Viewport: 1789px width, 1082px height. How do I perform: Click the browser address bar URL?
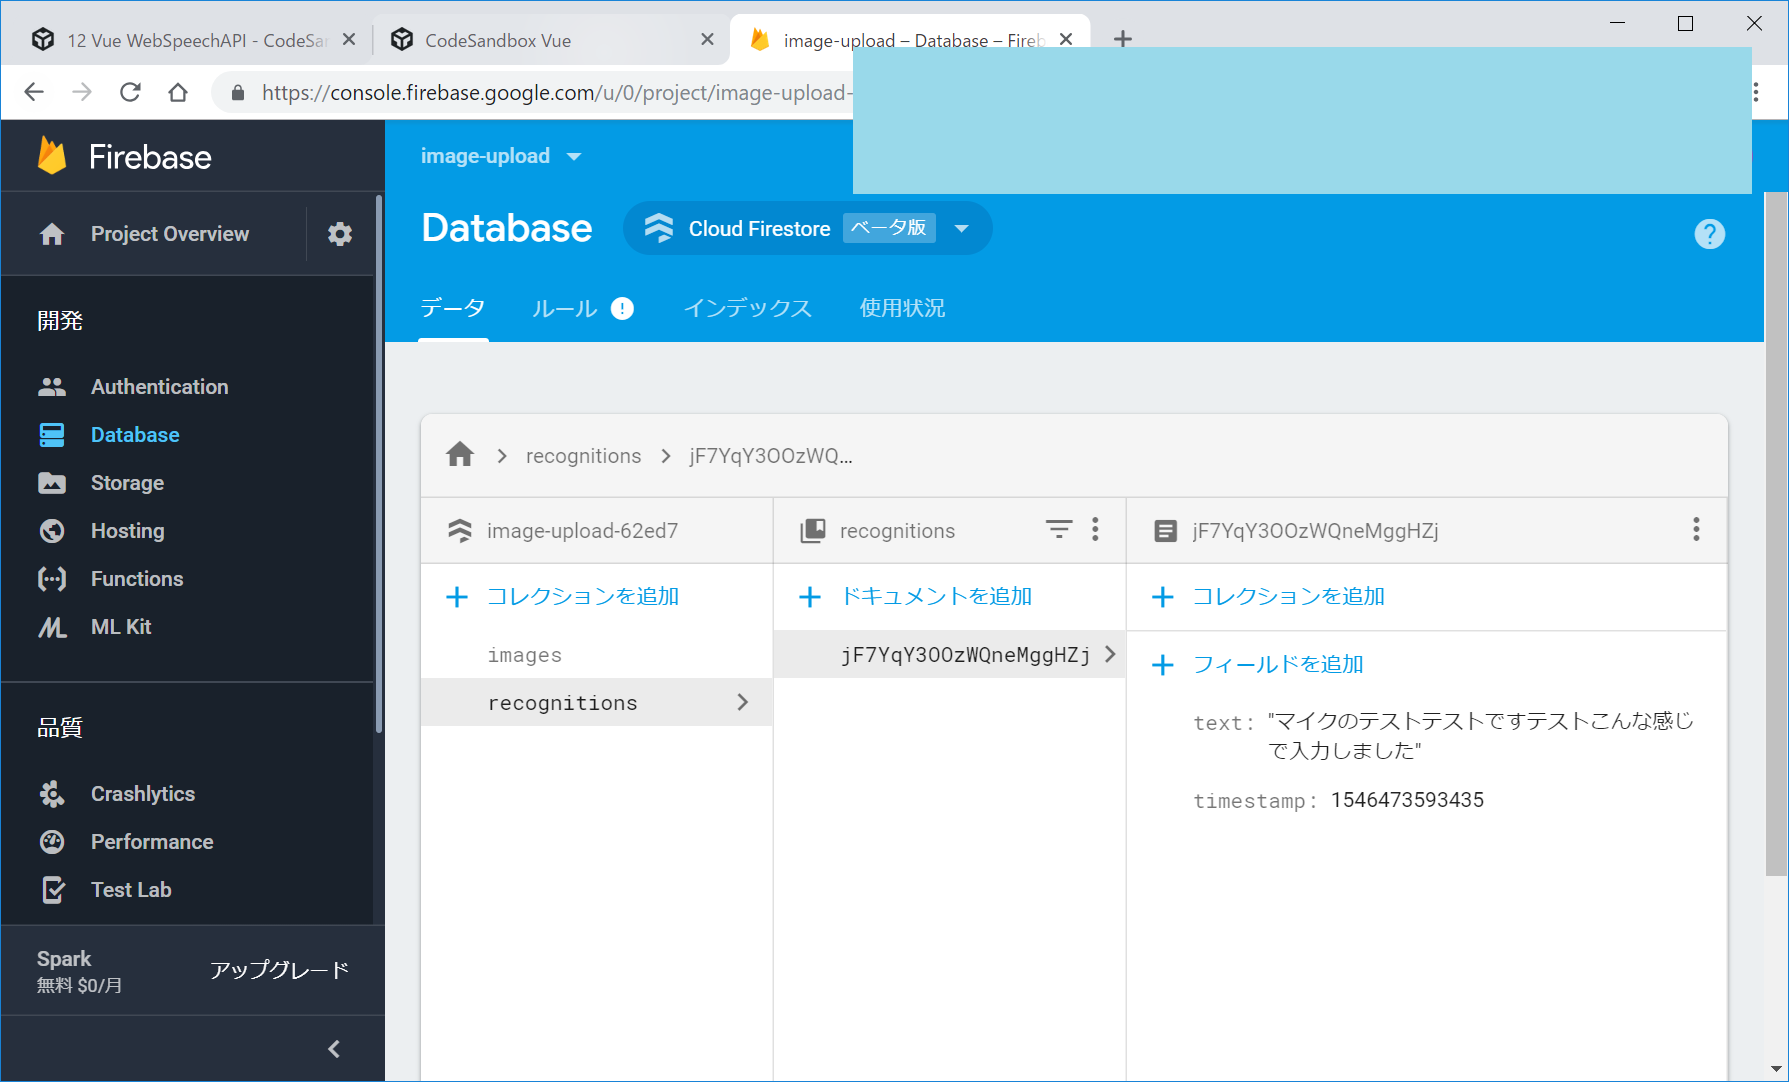[x=557, y=93]
